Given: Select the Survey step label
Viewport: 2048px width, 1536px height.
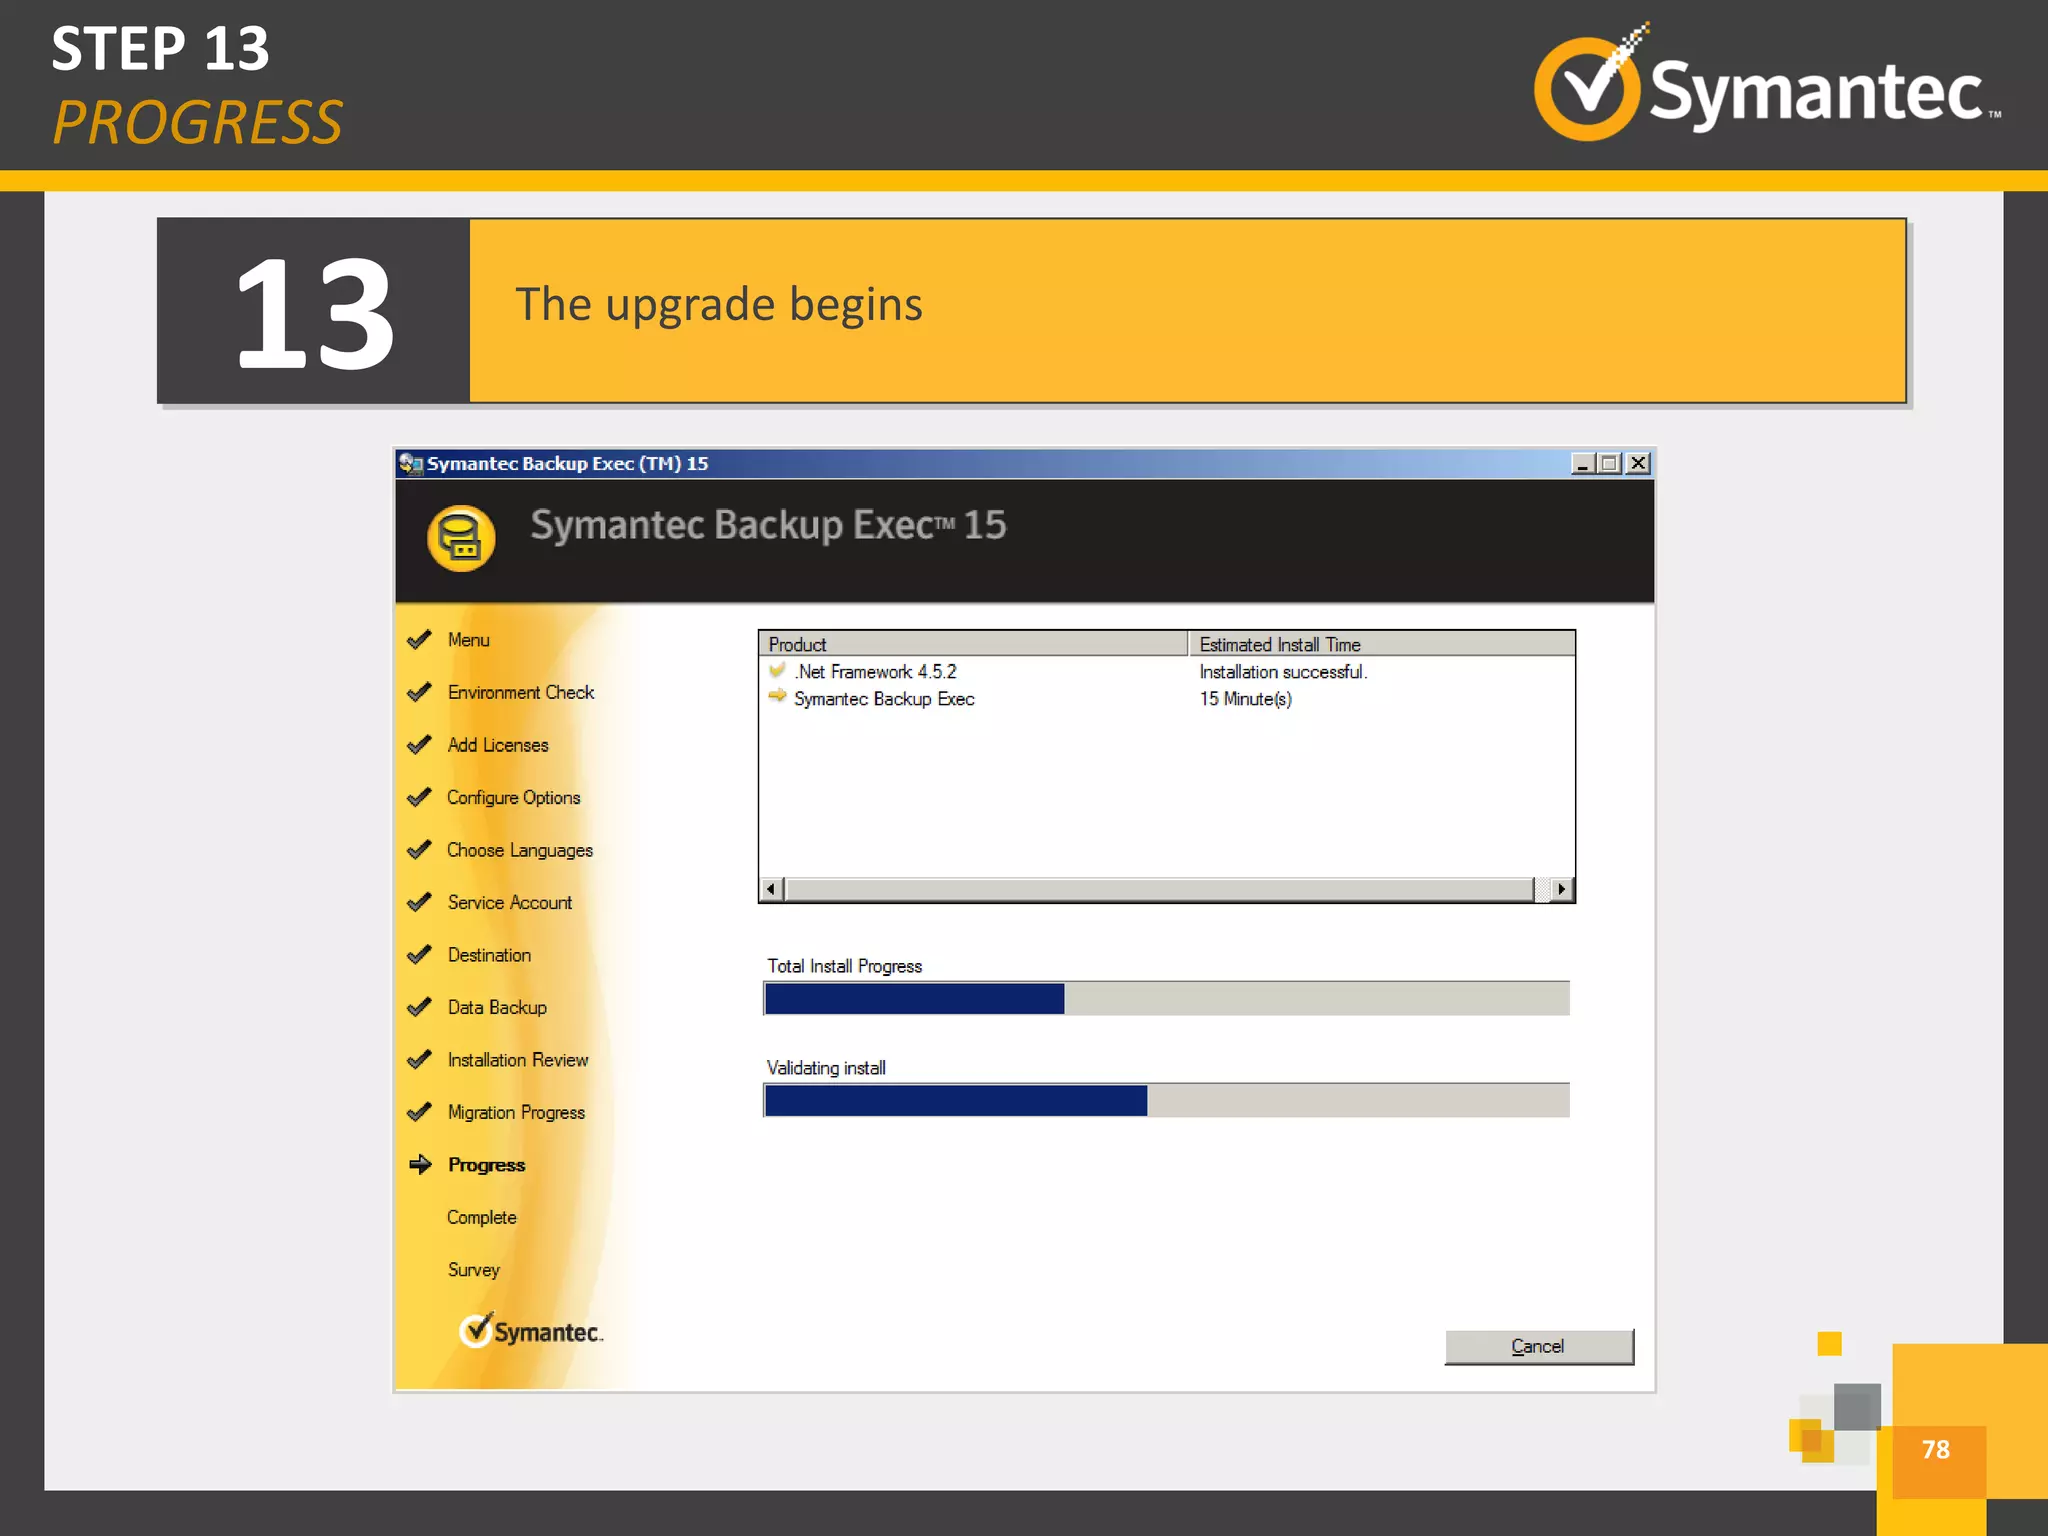Looking at the screenshot, I should 474,1270.
